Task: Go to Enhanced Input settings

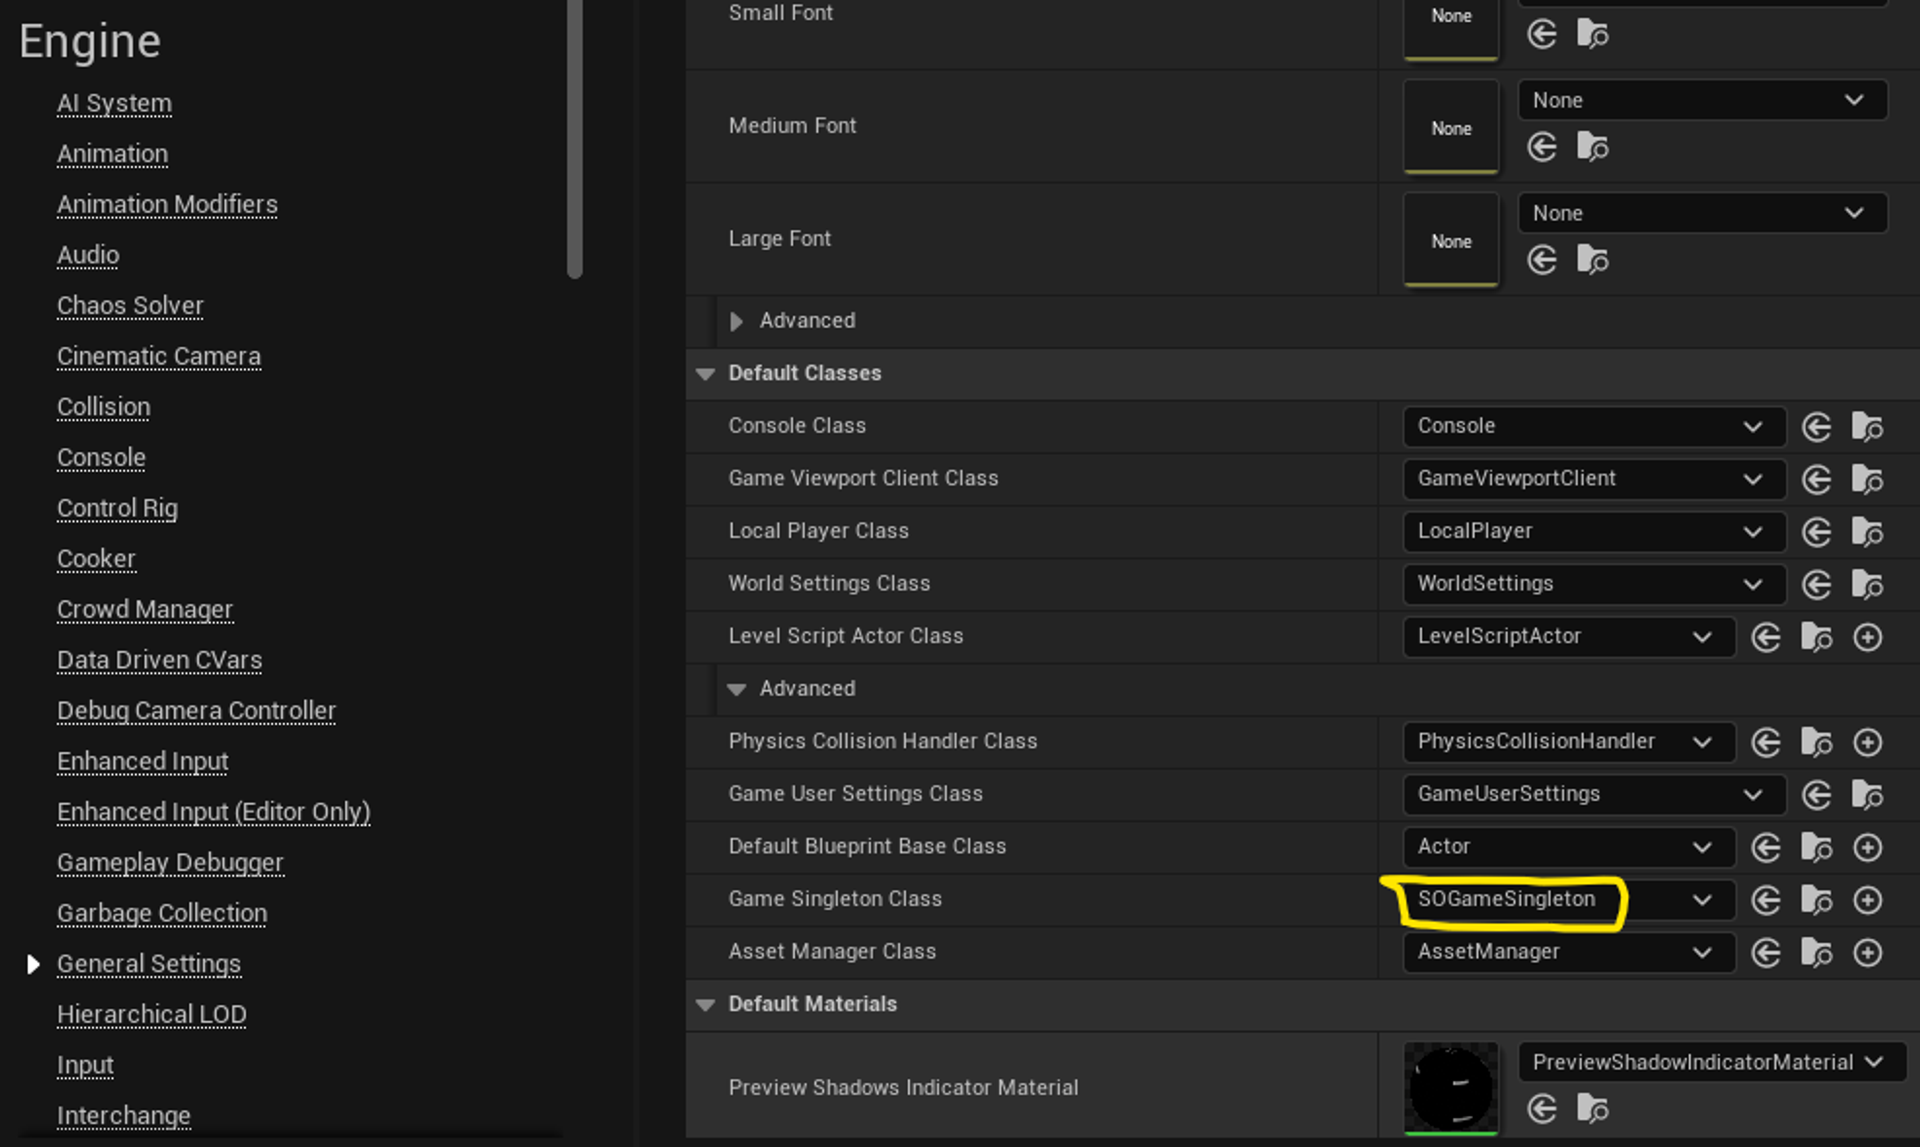Action: point(142,761)
